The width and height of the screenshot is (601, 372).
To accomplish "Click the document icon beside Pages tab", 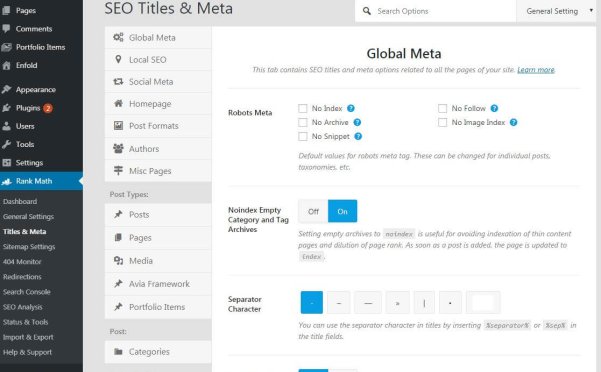I will coord(118,238).
